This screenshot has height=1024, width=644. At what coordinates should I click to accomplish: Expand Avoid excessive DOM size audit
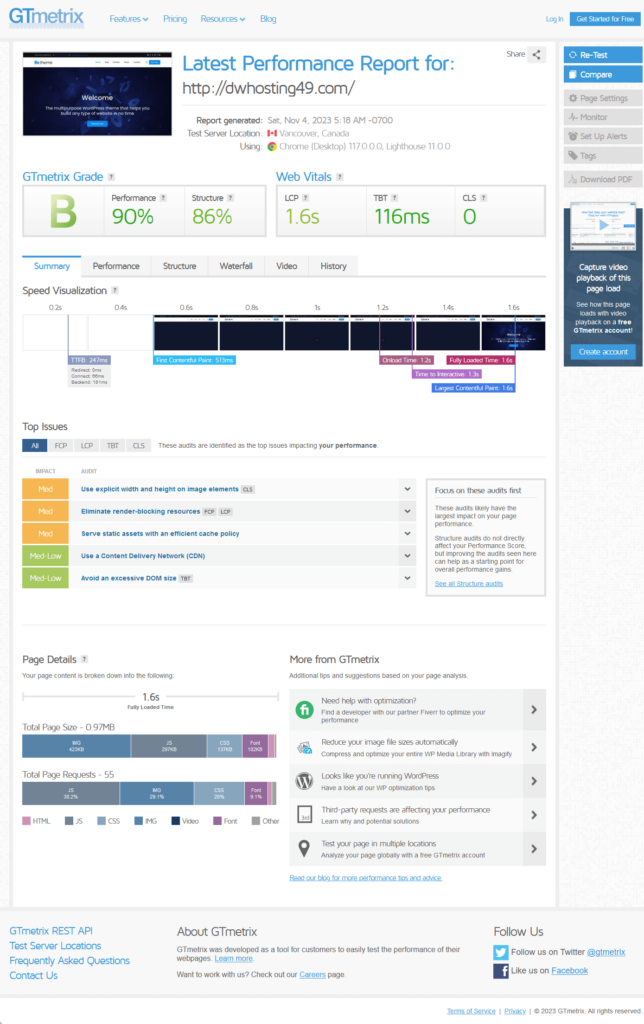[x=408, y=578]
